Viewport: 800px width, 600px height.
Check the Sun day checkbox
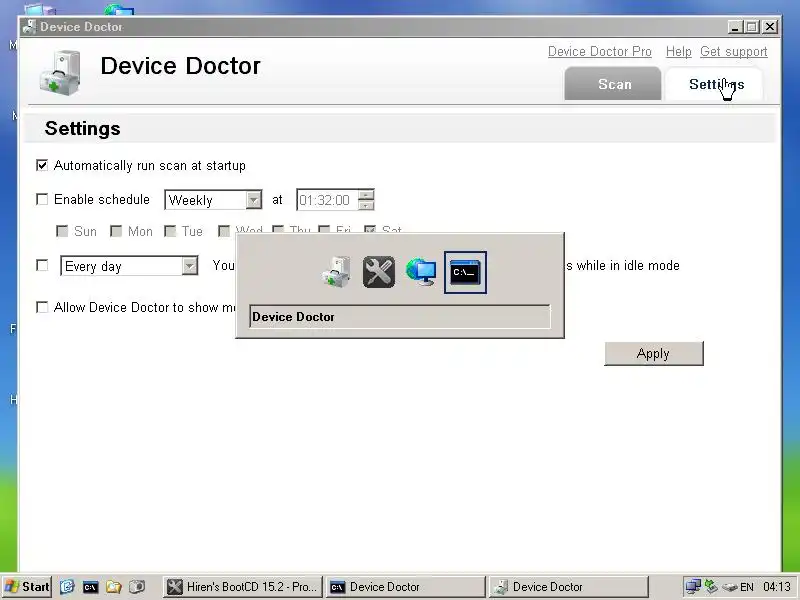pos(62,231)
